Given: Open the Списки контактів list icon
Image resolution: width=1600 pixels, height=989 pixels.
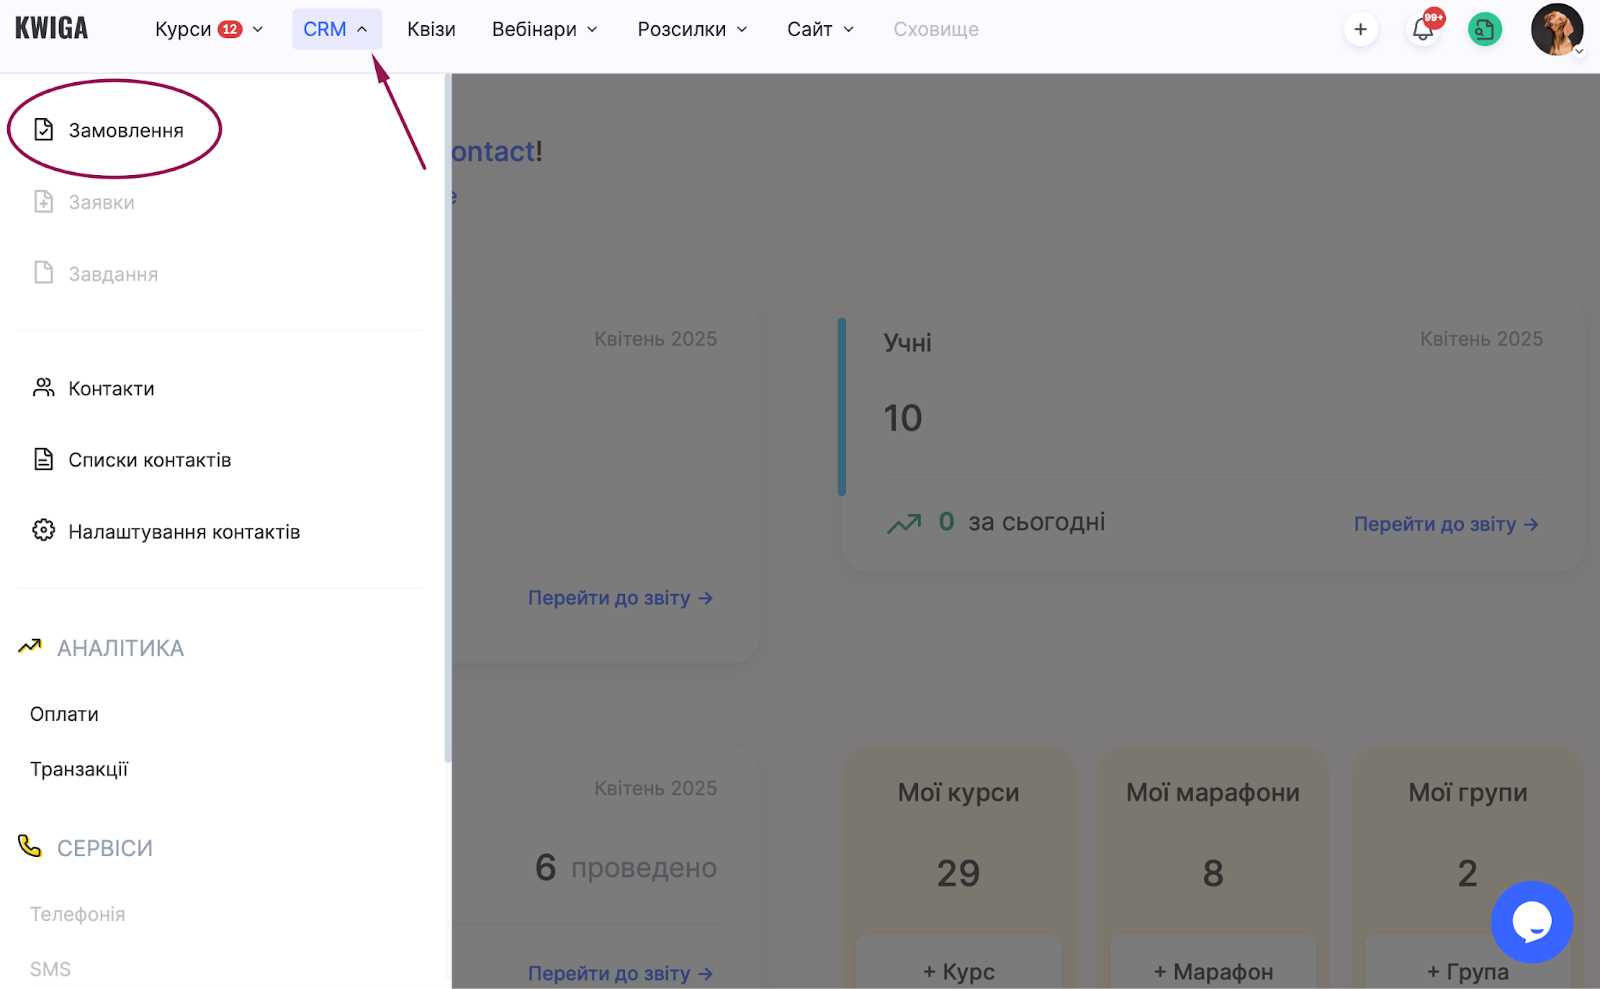Looking at the screenshot, I should coord(43,459).
